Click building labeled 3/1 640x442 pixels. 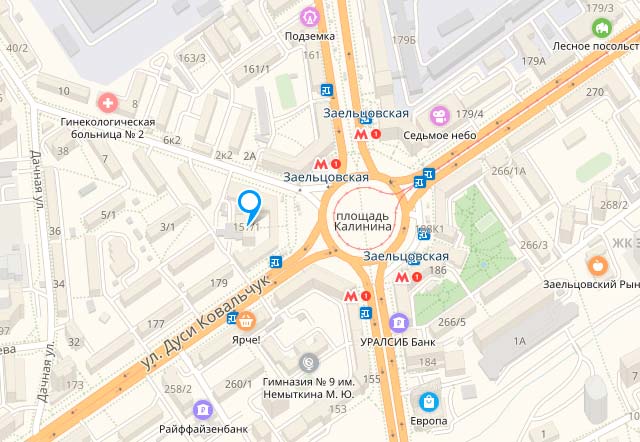[x=167, y=227]
